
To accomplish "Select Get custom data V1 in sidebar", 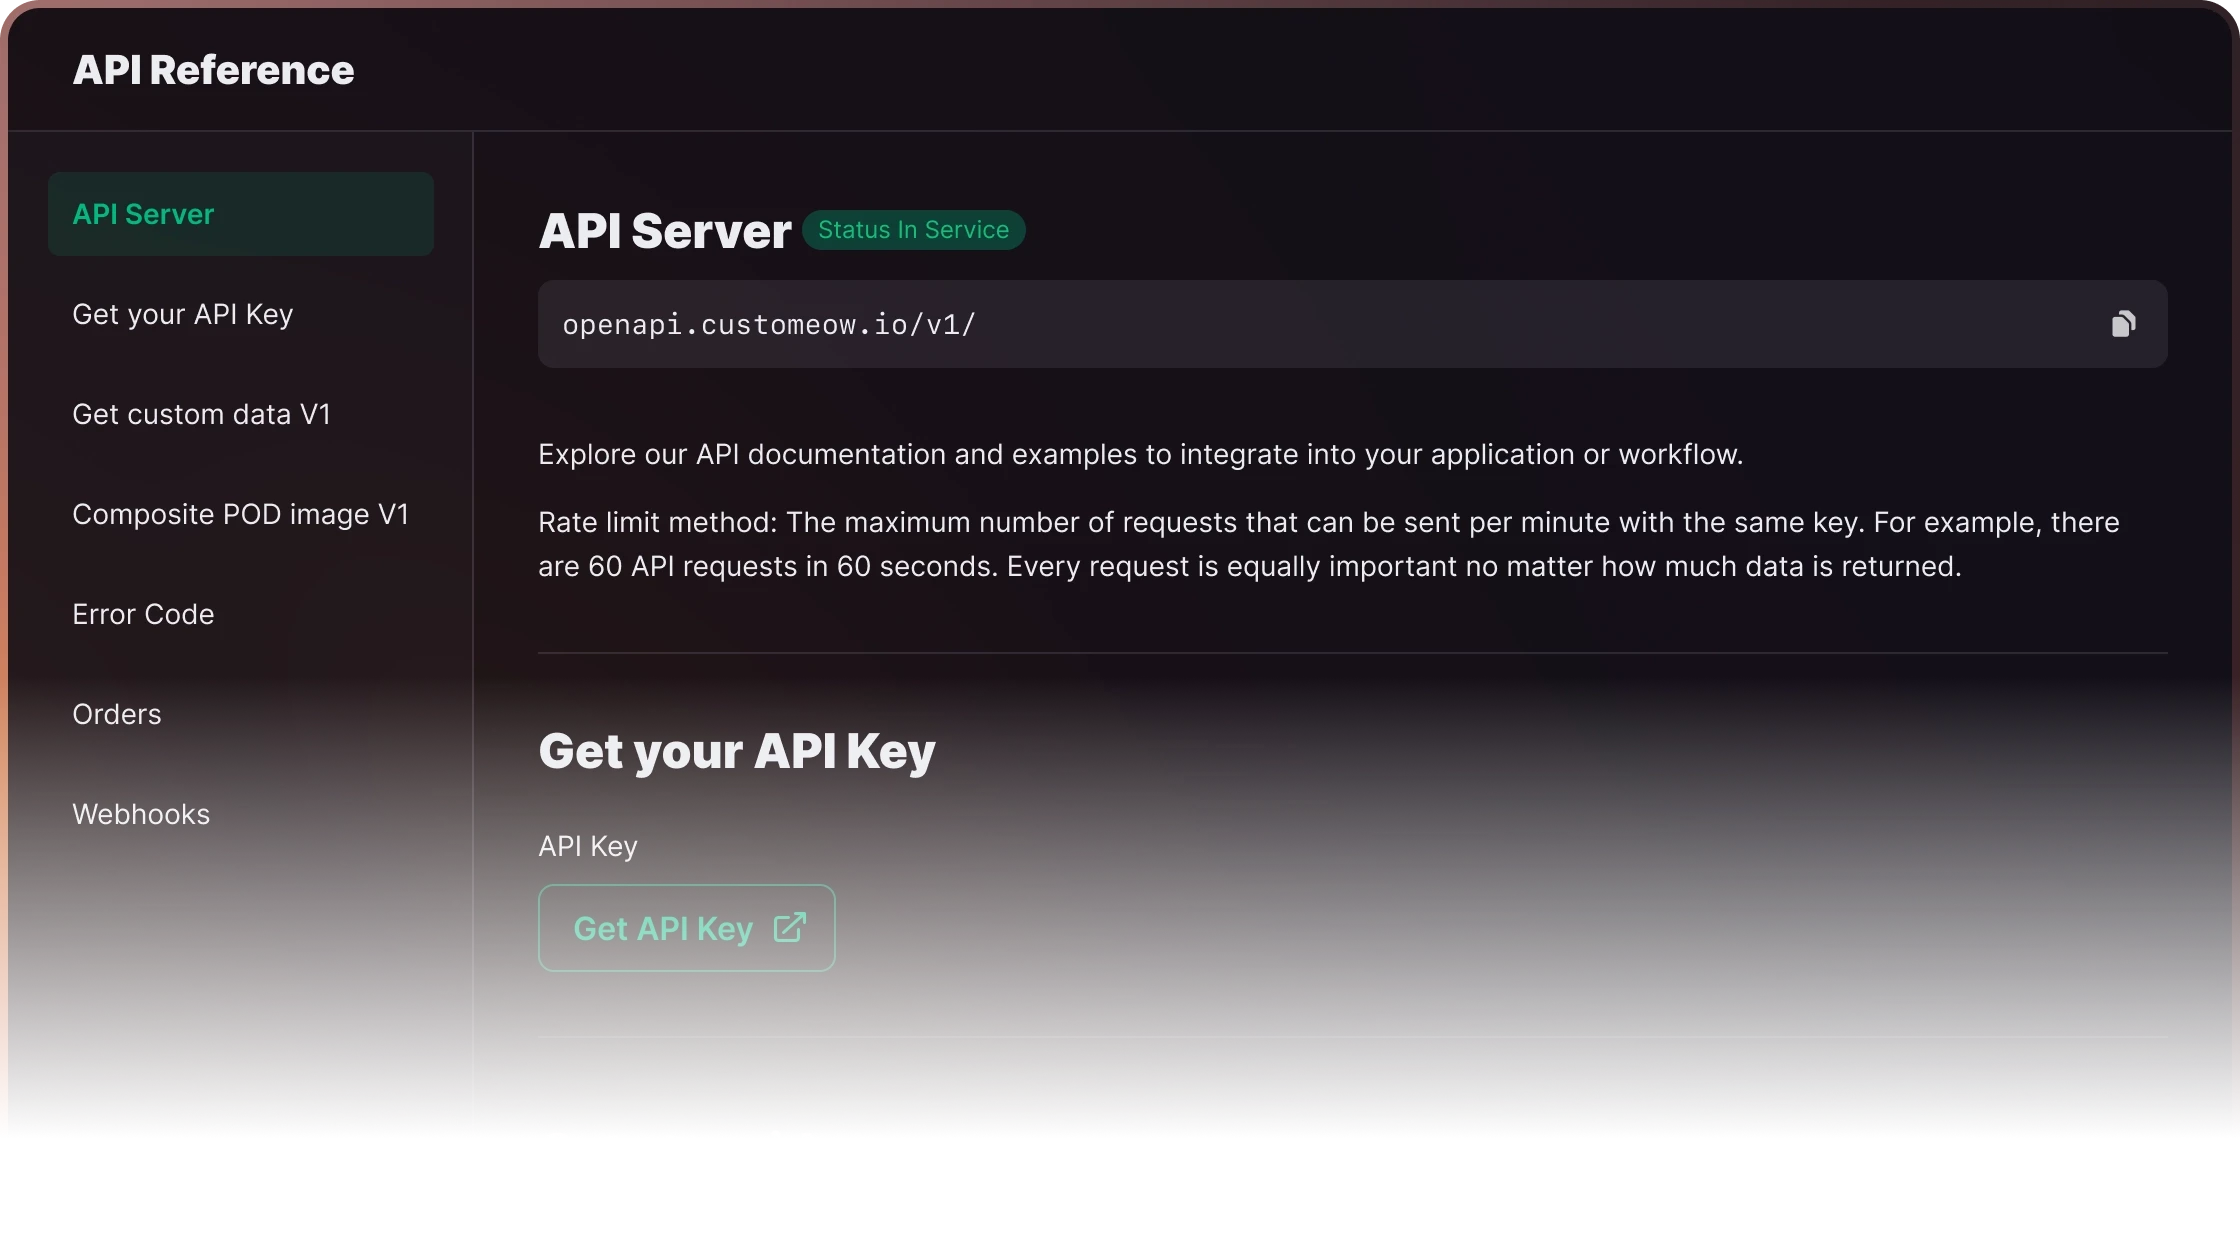I will pyautogui.click(x=201, y=414).
